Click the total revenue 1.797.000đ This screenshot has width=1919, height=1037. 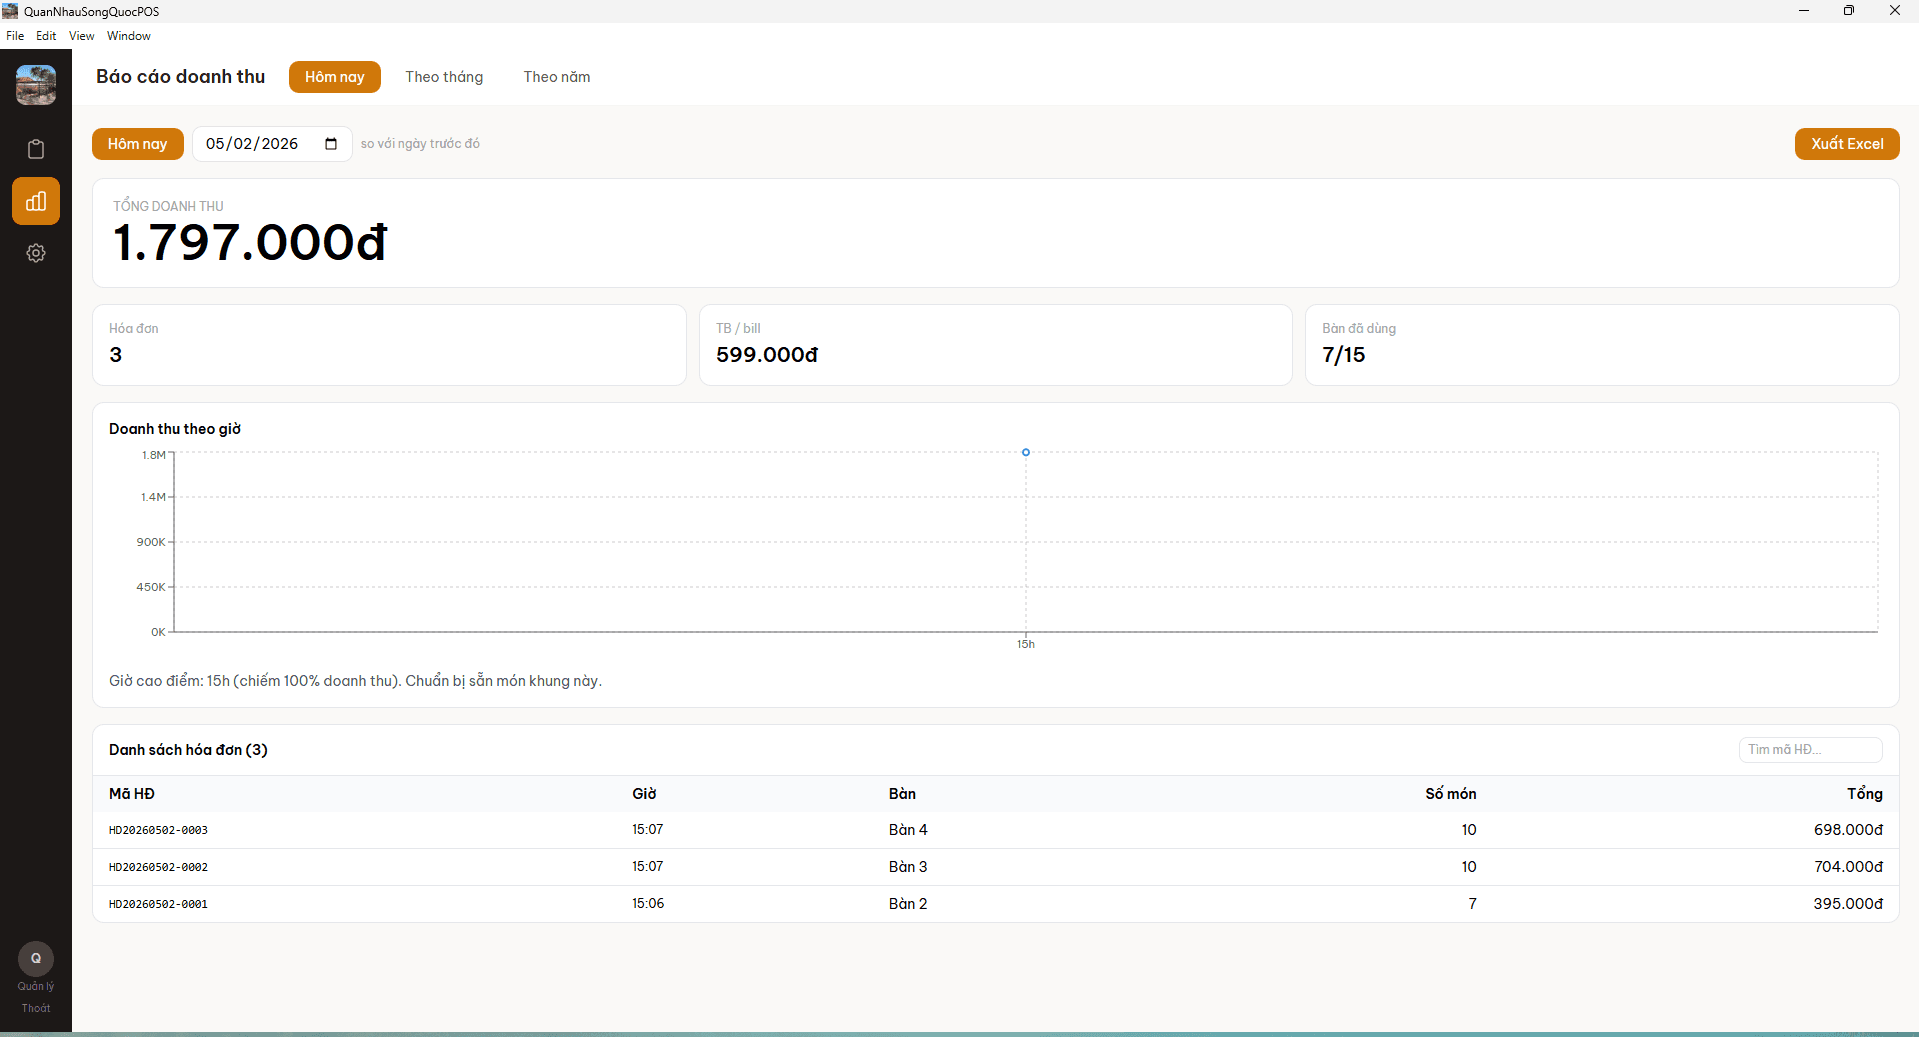pos(250,242)
